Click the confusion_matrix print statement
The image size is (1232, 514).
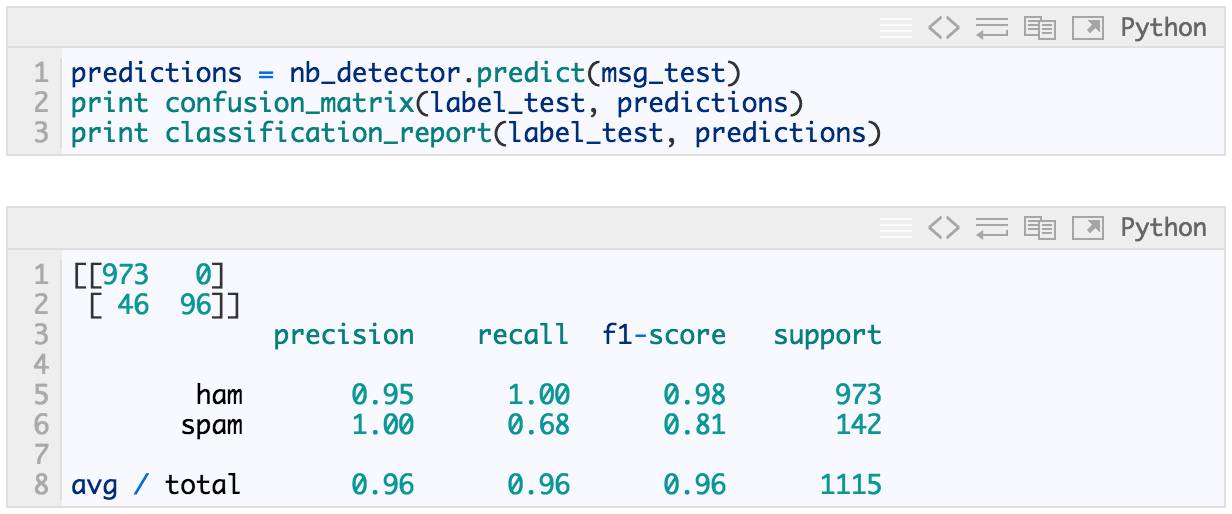tap(437, 103)
